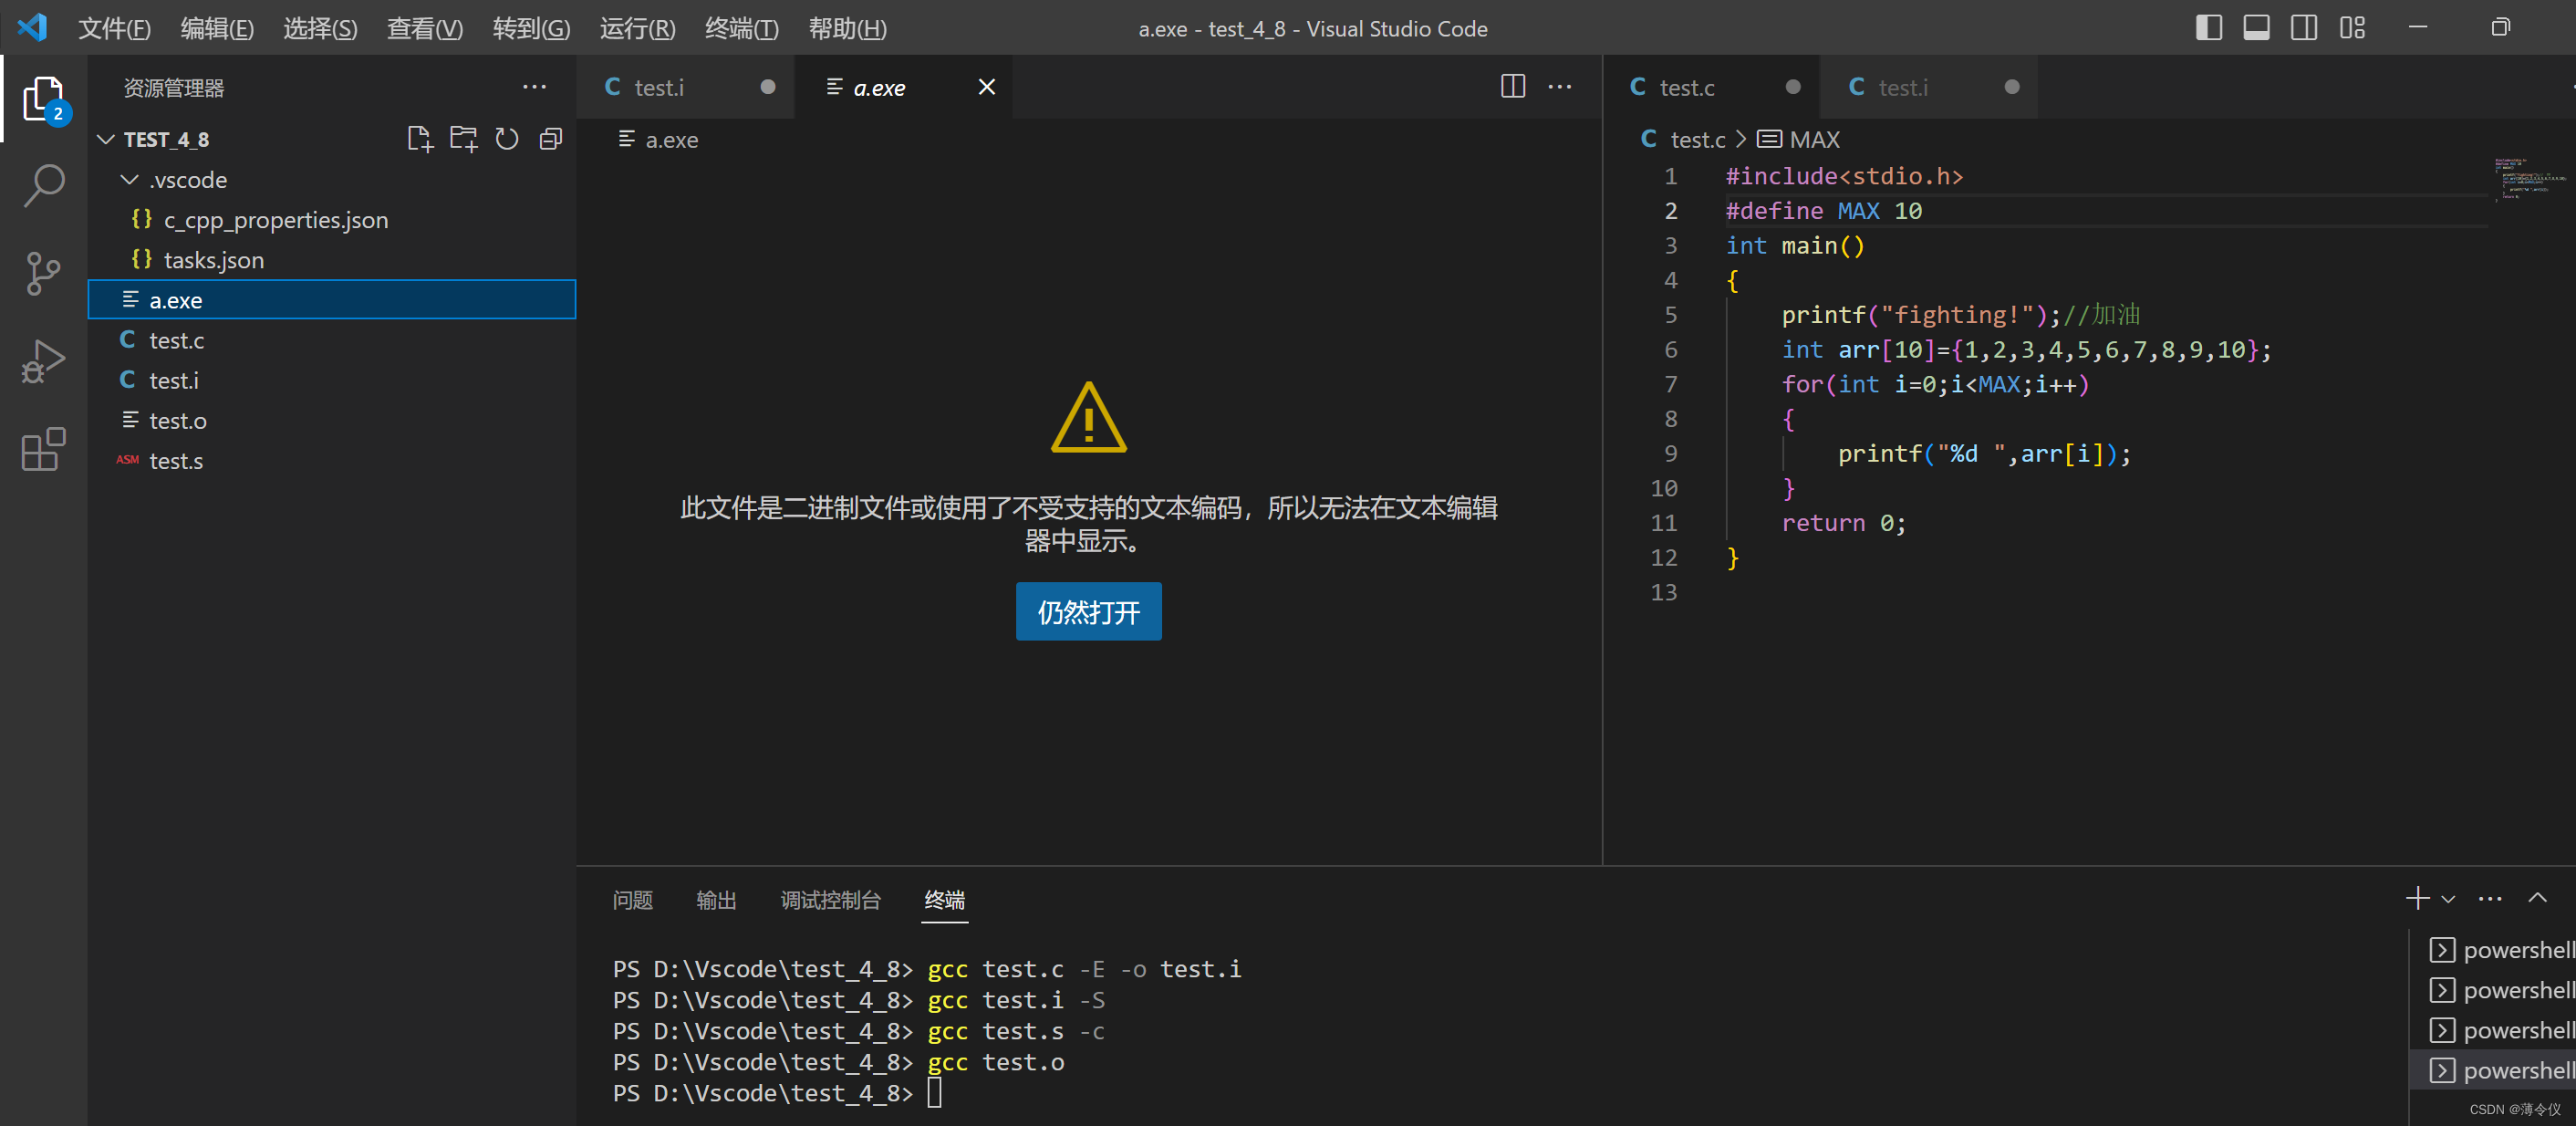Open the 转到(G) menu
This screenshot has width=2576, height=1126.
coord(531,28)
